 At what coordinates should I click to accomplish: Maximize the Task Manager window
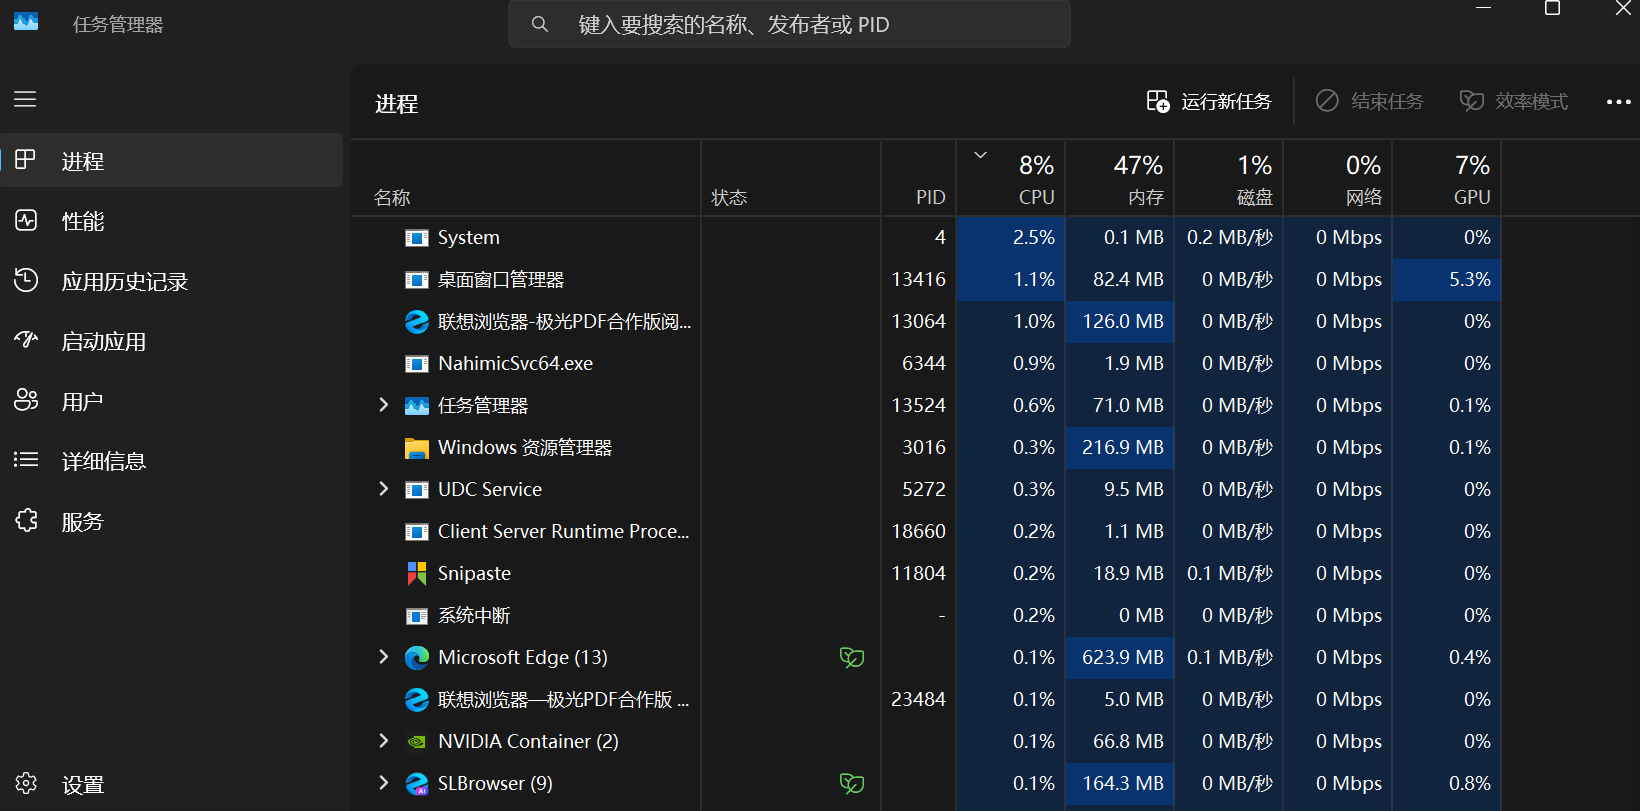[1552, 8]
